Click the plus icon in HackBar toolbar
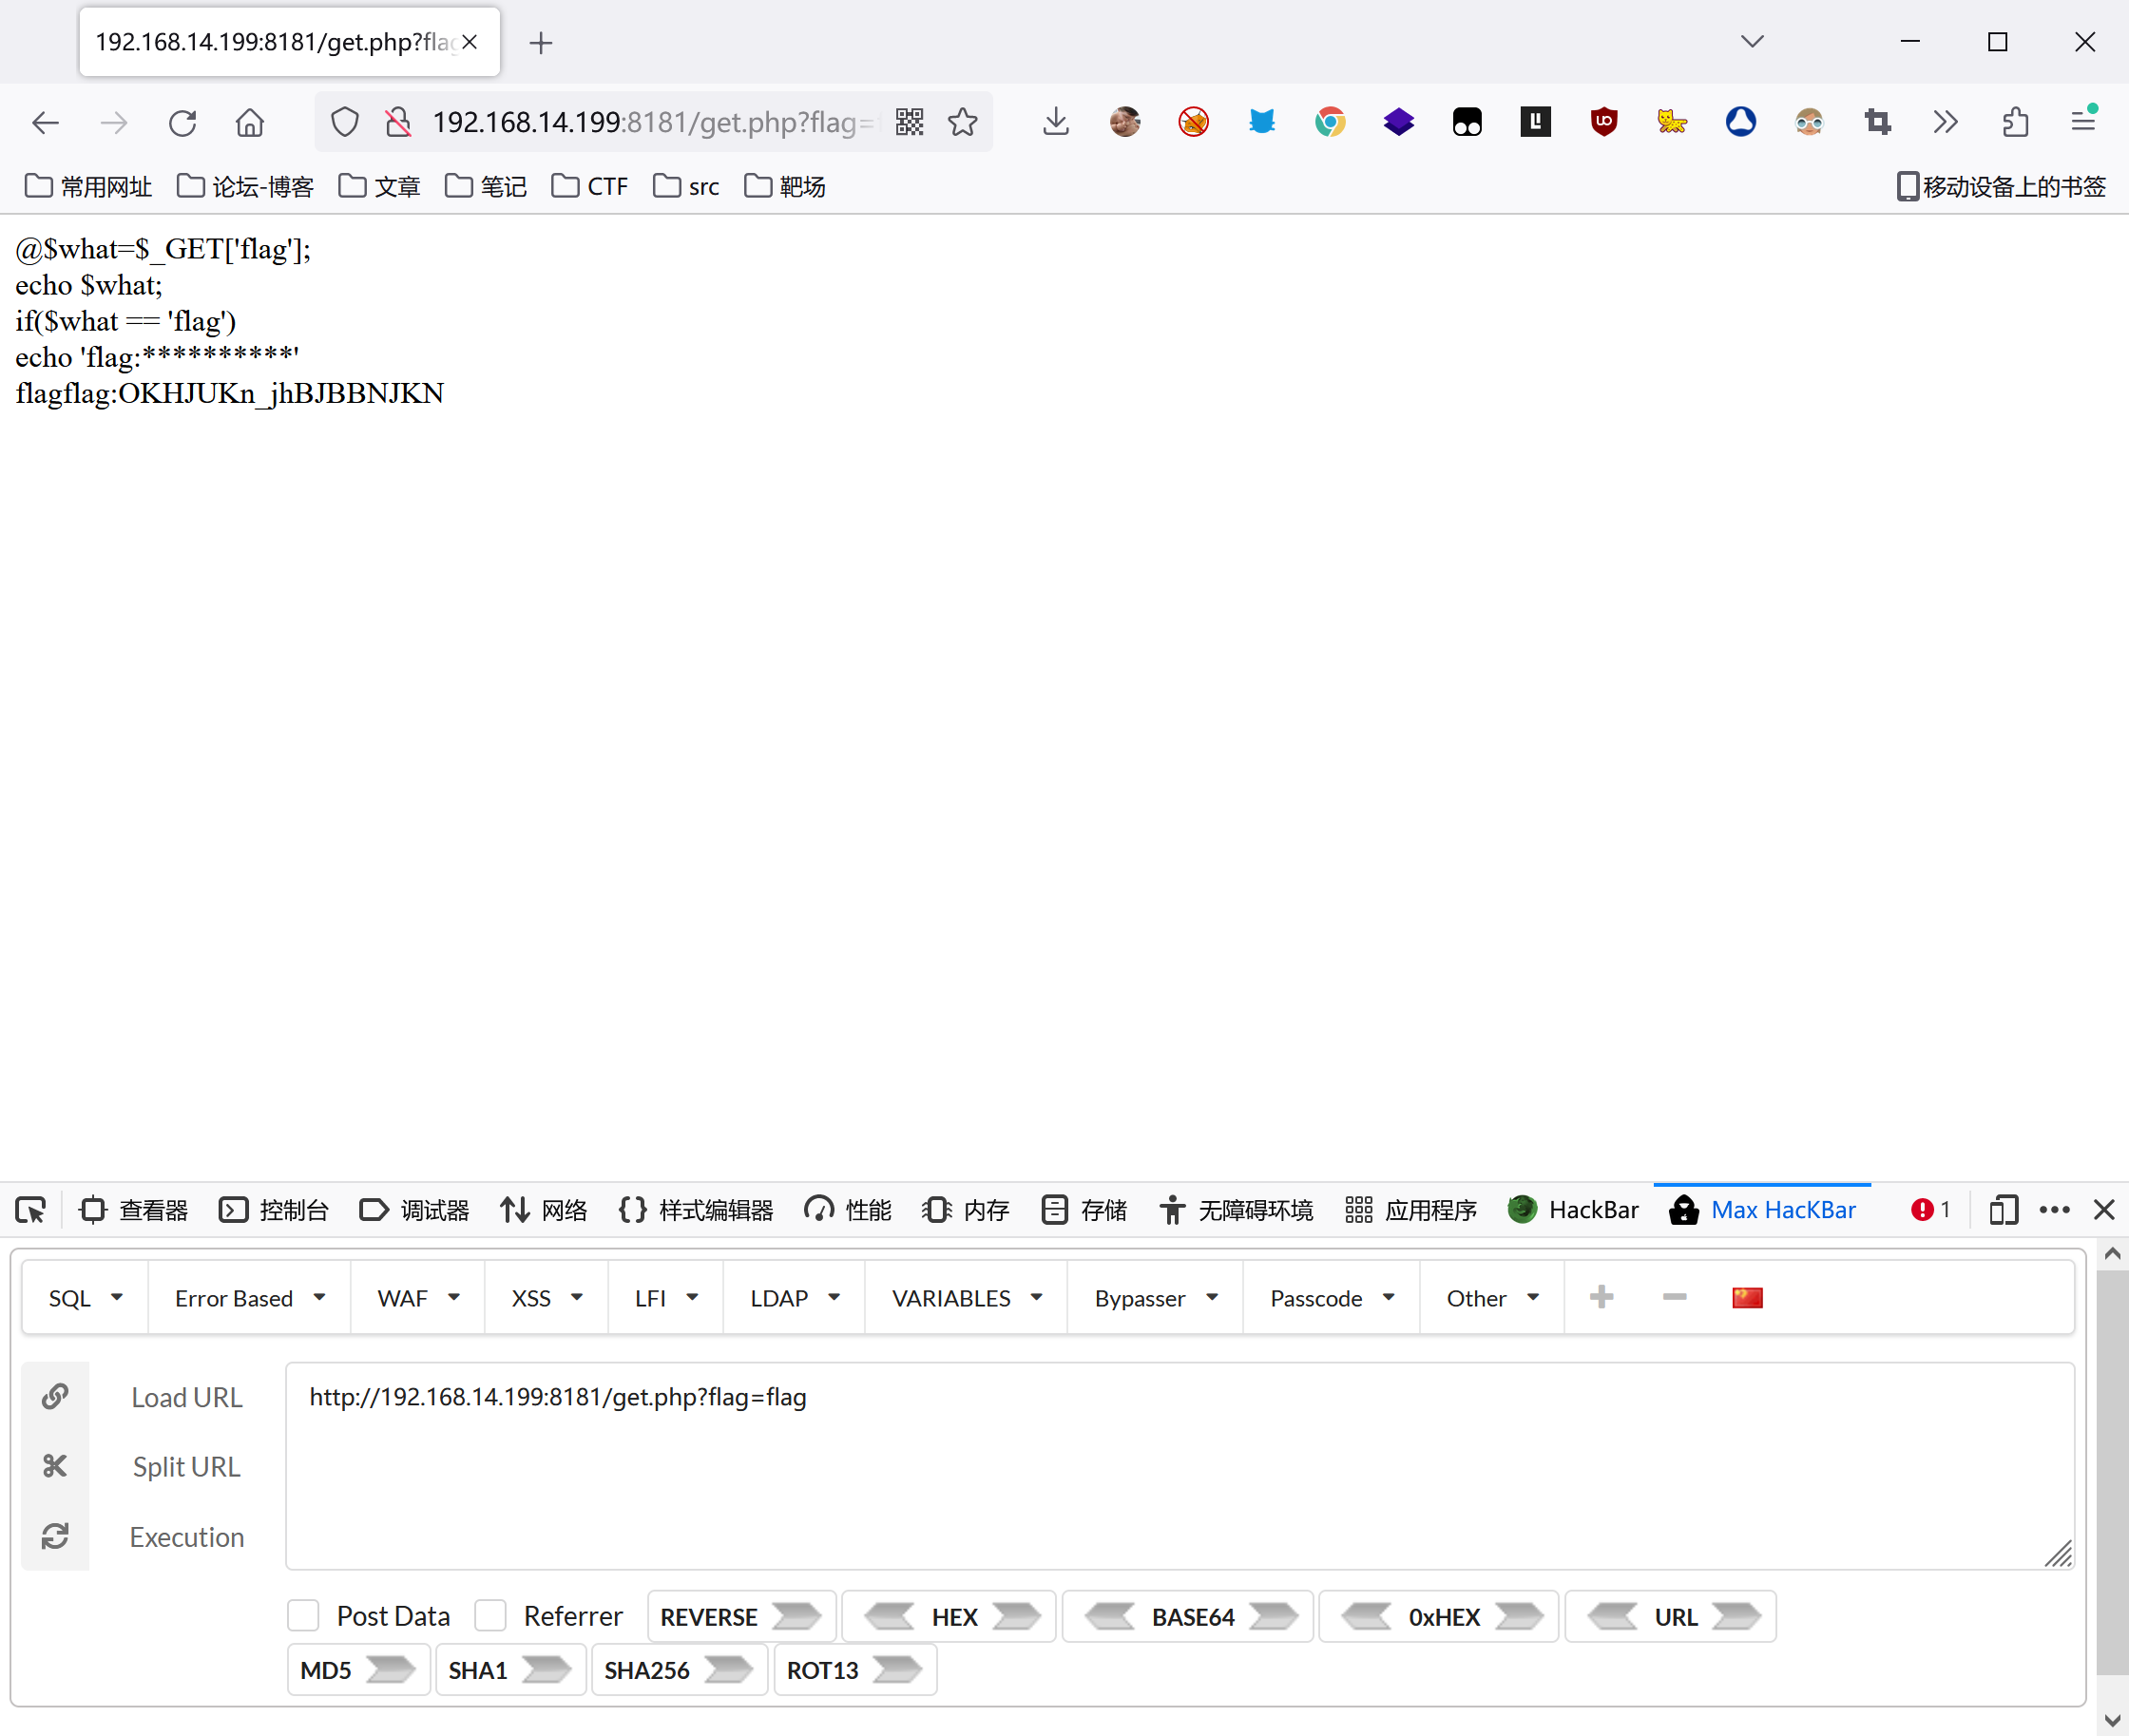Image resolution: width=2129 pixels, height=1736 pixels. [1601, 1298]
